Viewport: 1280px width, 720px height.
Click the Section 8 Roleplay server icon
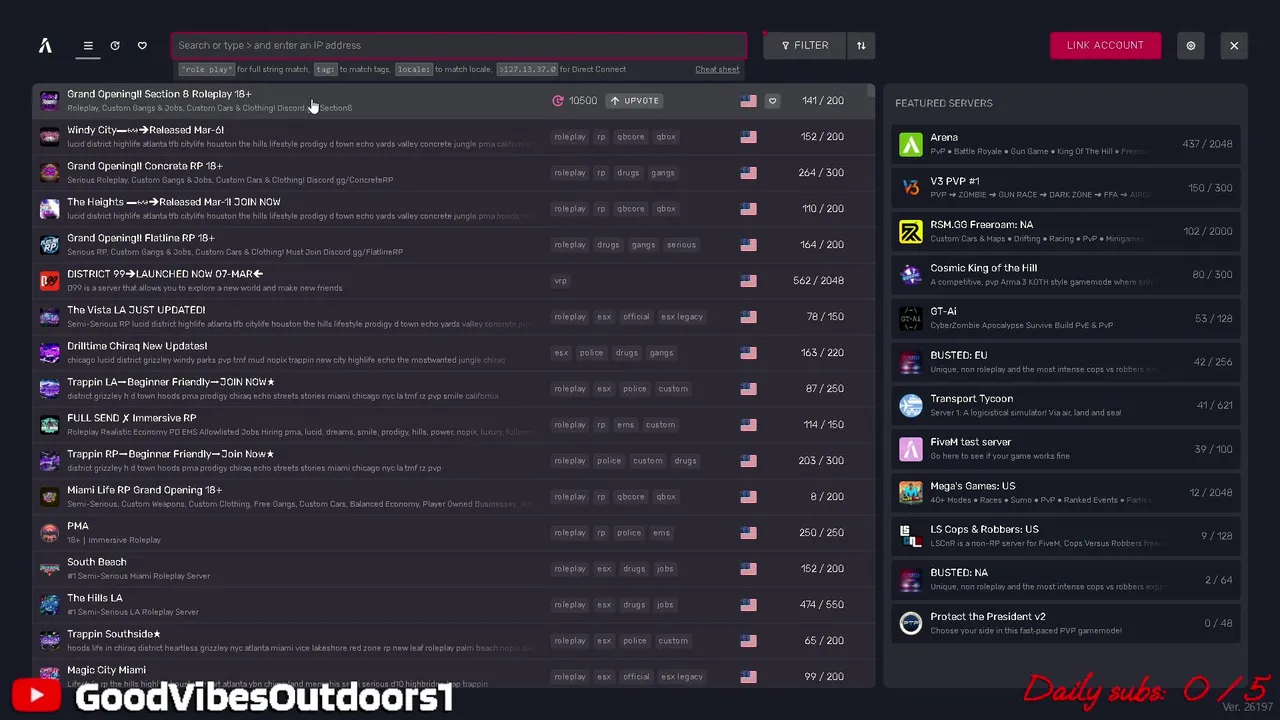pyautogui.click(x=49, y=100)
